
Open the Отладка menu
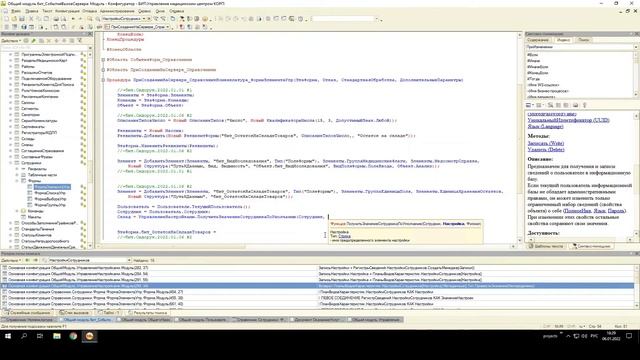[x=89, y=11]
